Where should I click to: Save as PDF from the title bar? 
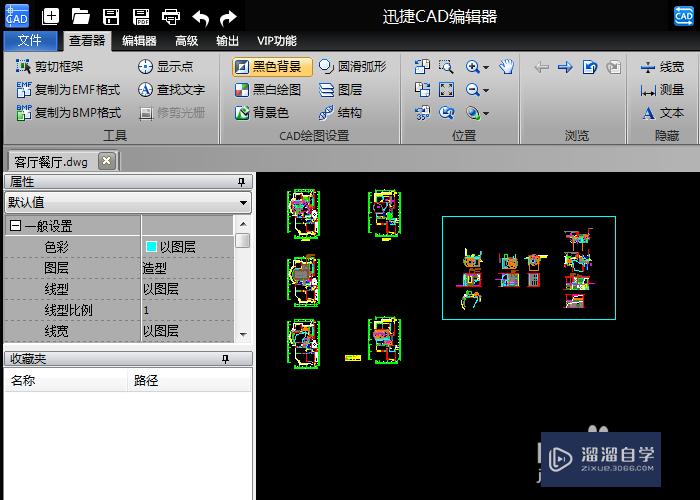(141, 17)
